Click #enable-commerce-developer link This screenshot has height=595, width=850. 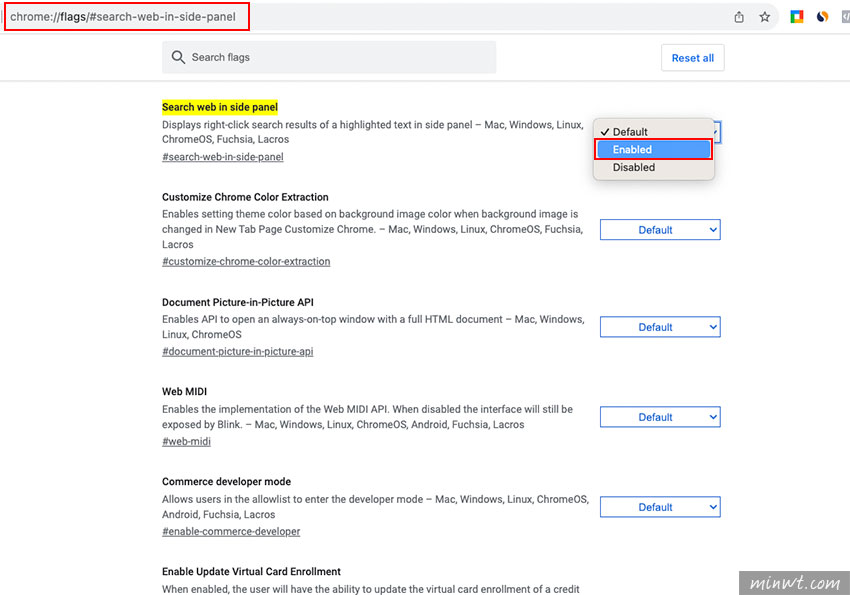pyautogui.click(x=231, y=531)
